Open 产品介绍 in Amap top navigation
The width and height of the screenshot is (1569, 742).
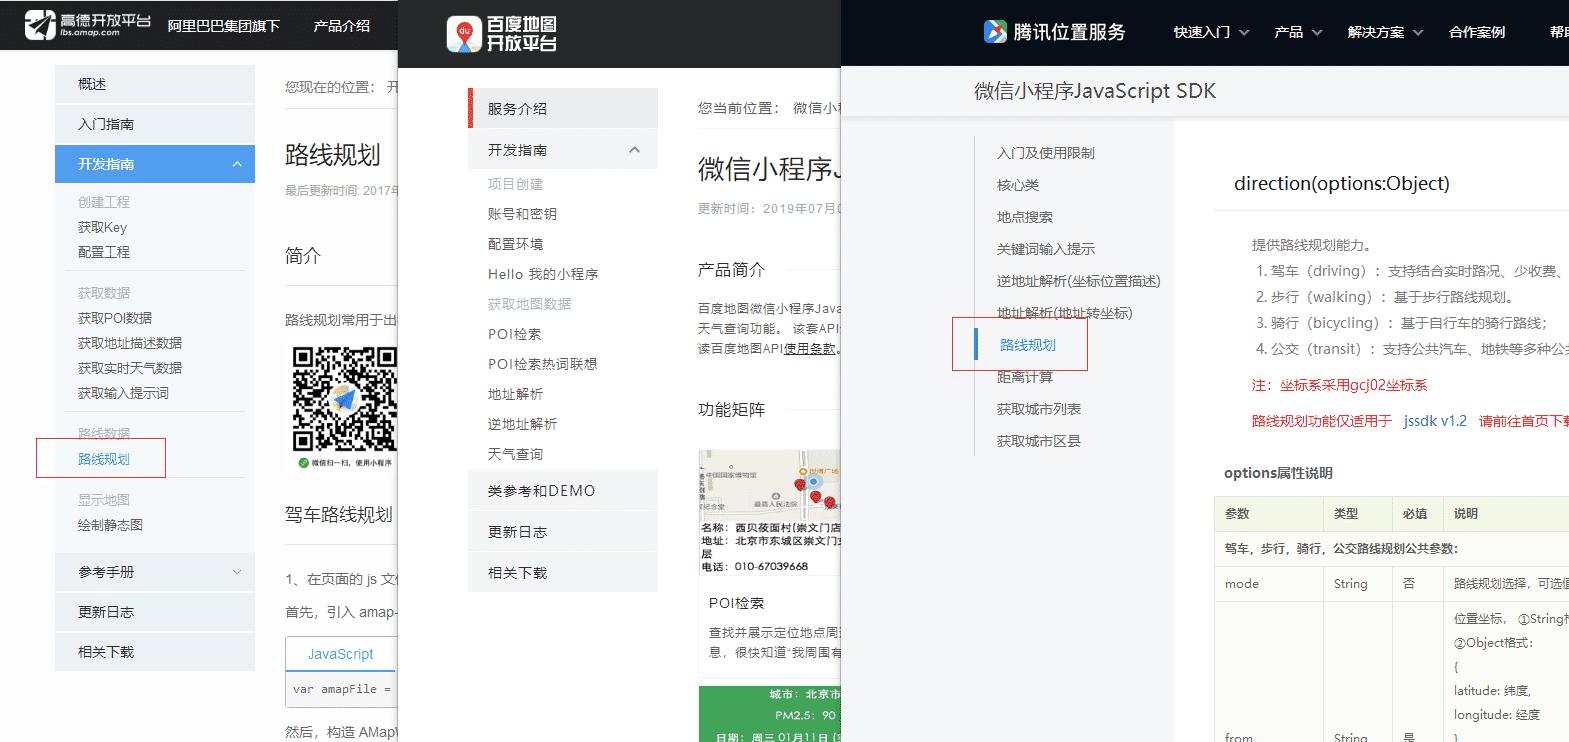[x=341, y=26]
